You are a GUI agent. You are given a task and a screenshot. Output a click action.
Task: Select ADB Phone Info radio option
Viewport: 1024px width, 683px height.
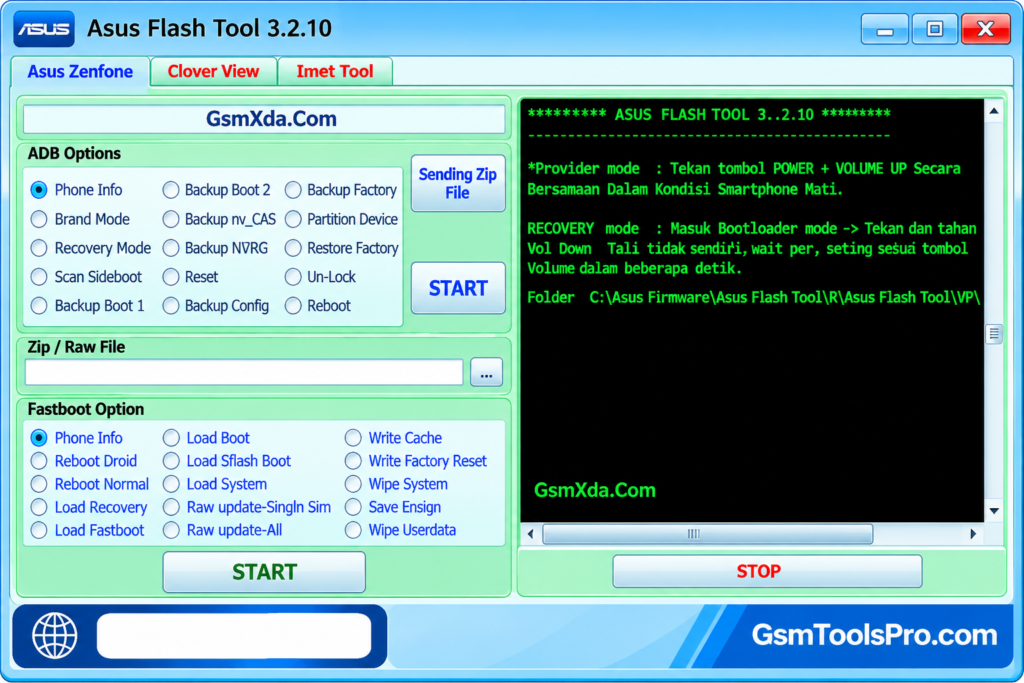point(39,190)
